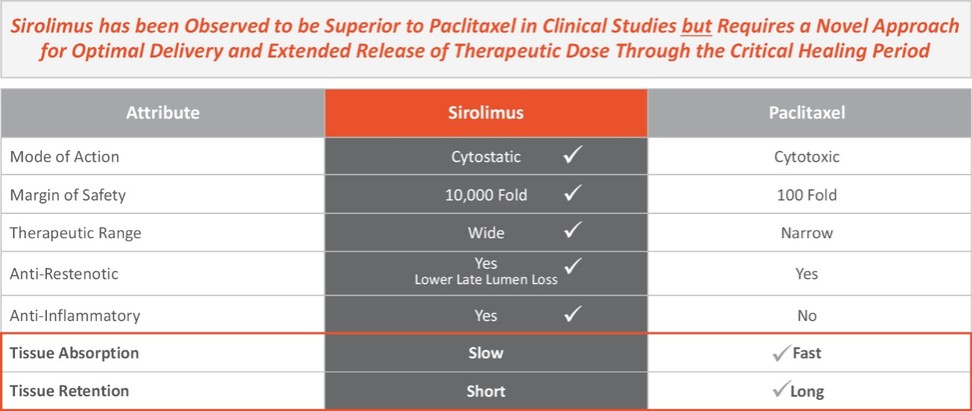
Task: Select the Therapeutic Range row label
Action: click(x=75, y=233)
